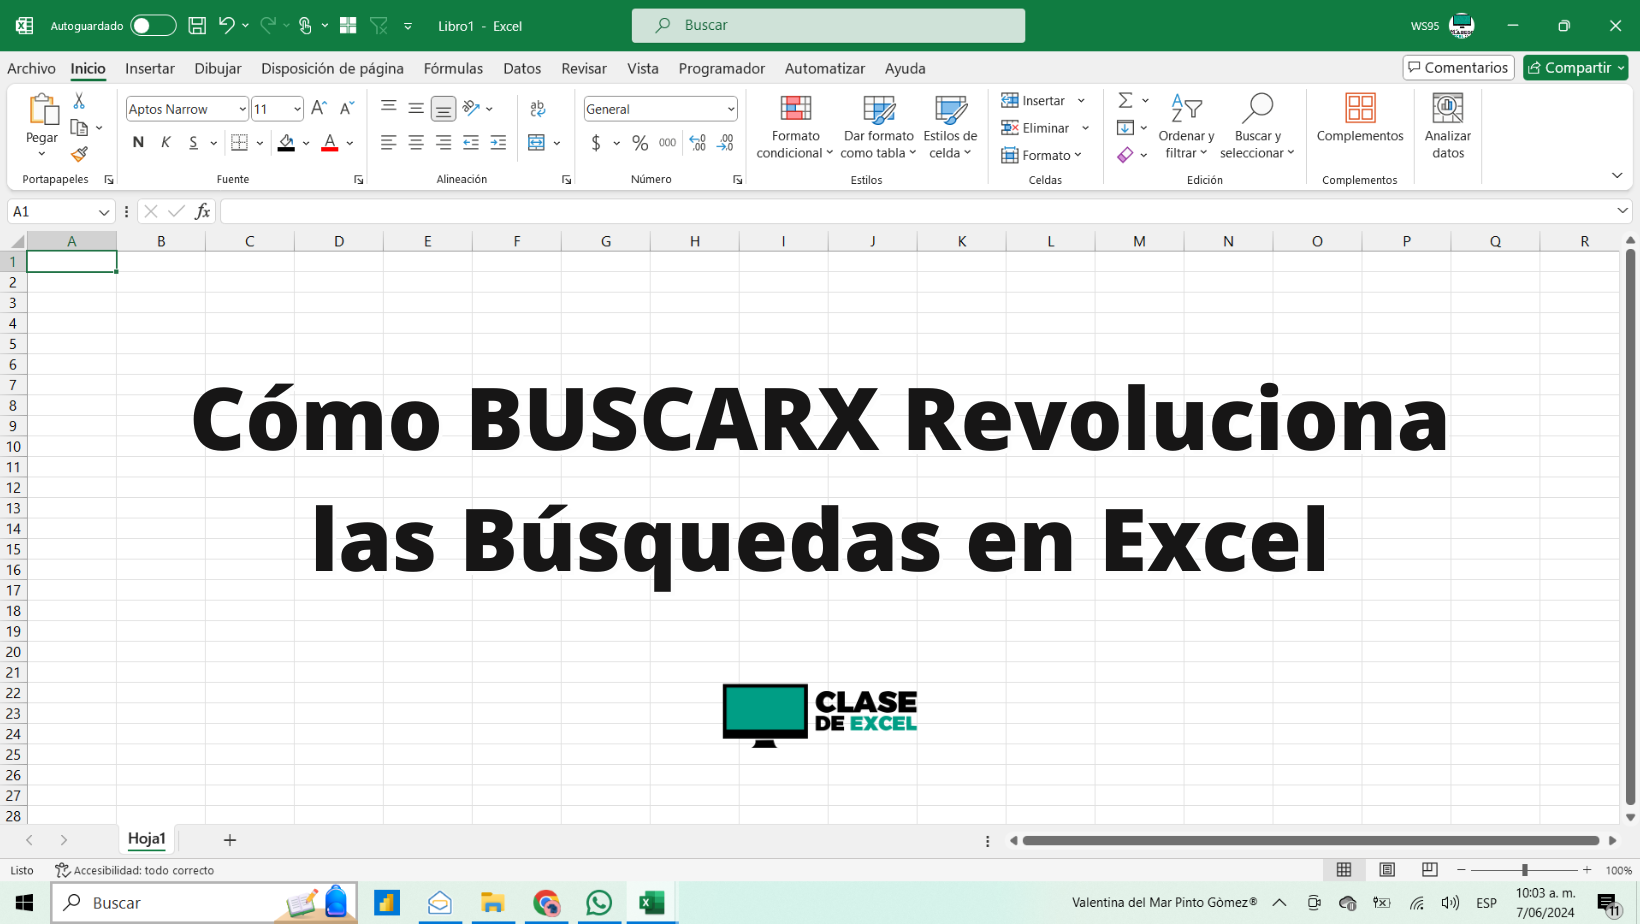Open the font name dropdown Aptos Narrow
This screenshot has width=1640, height=924.
(242, 109)
